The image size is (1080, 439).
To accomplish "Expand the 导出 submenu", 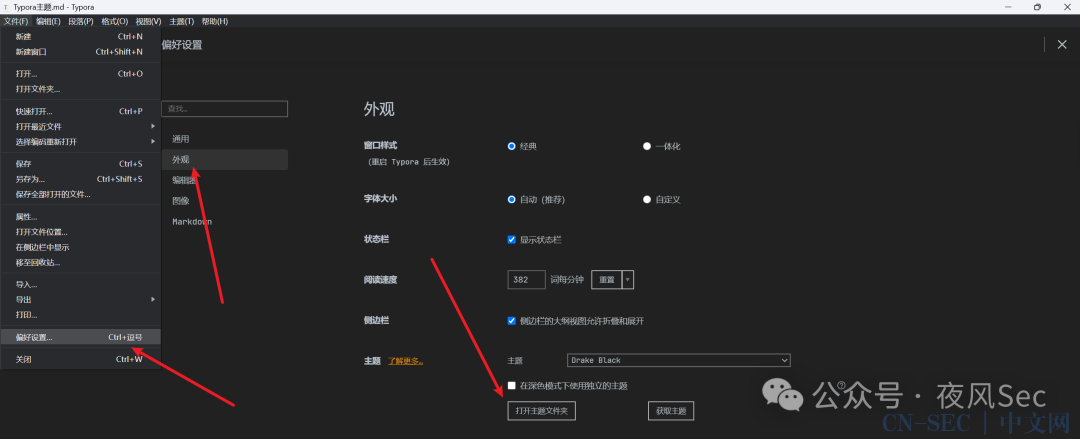I will [81, 300].
